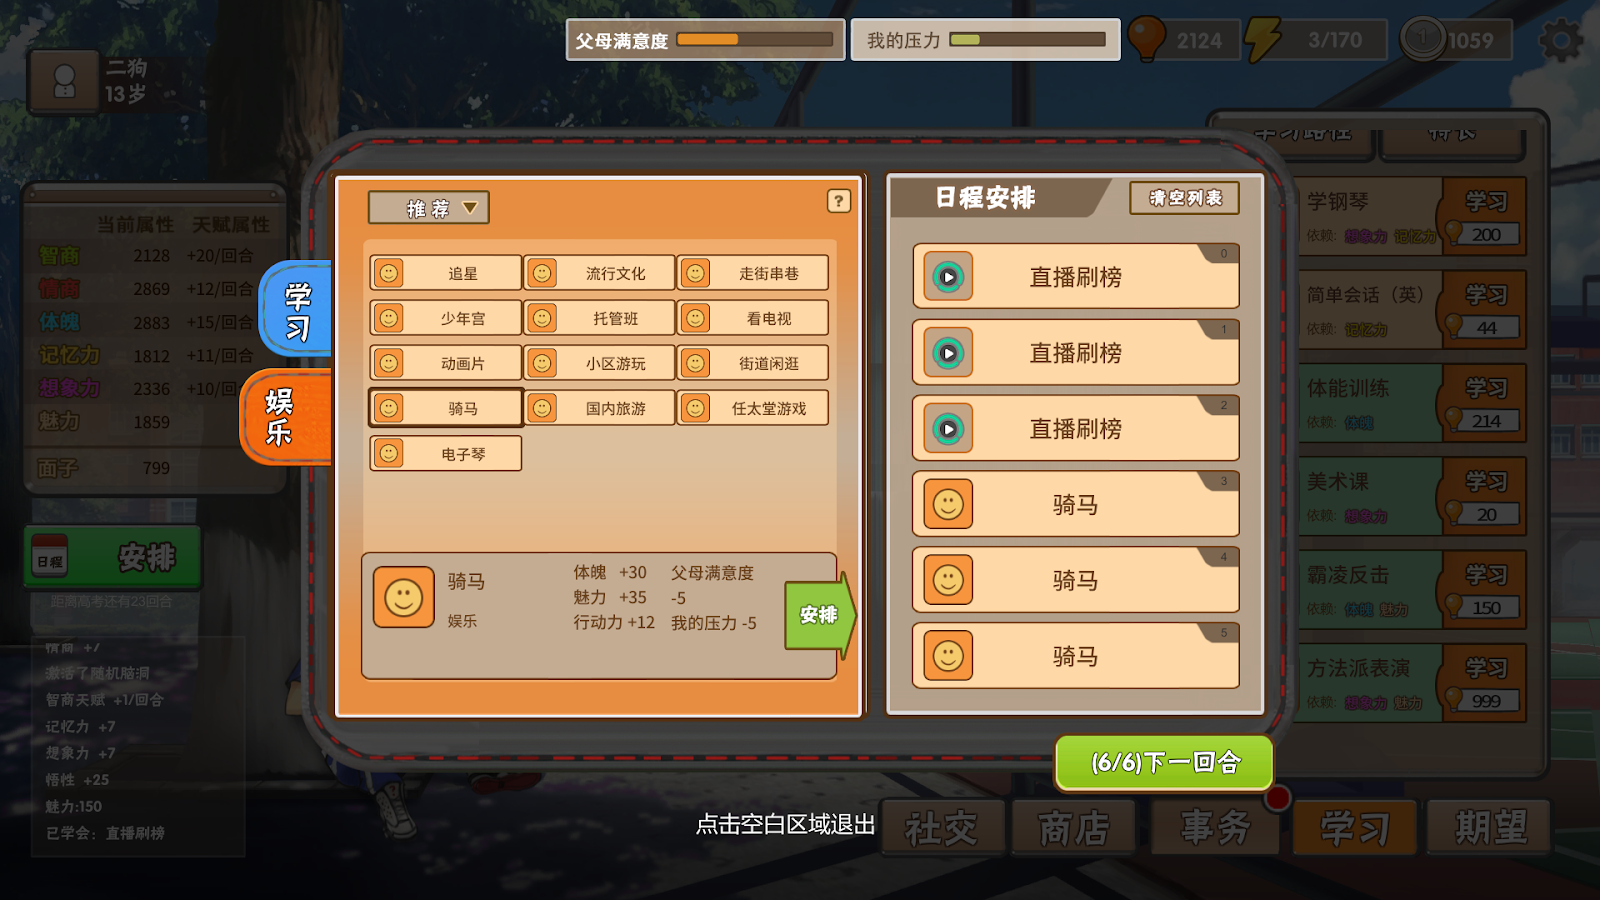
Task: Click the player avatar icon
Action: (x=64, y=81)
